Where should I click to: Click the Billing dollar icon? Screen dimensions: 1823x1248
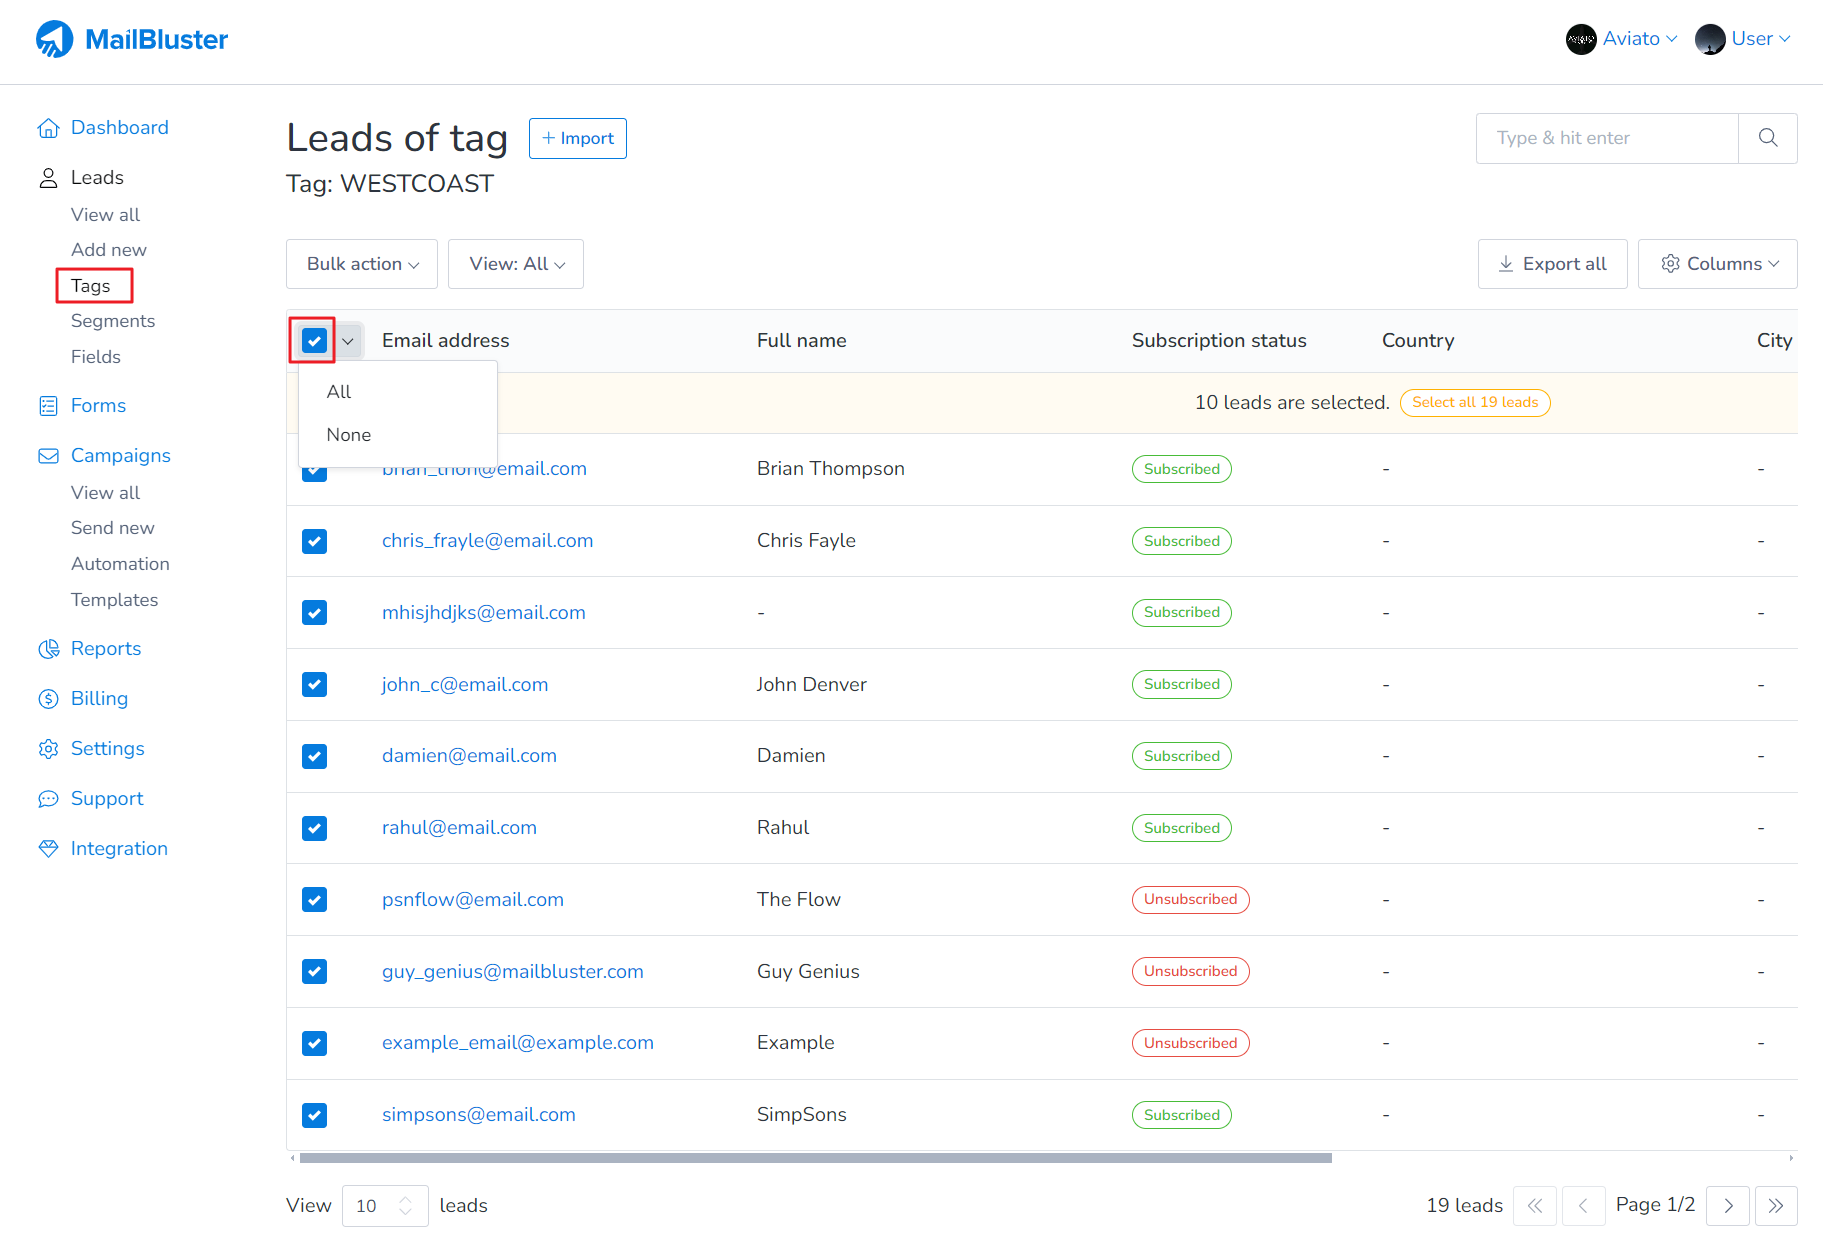click(48, 699)
